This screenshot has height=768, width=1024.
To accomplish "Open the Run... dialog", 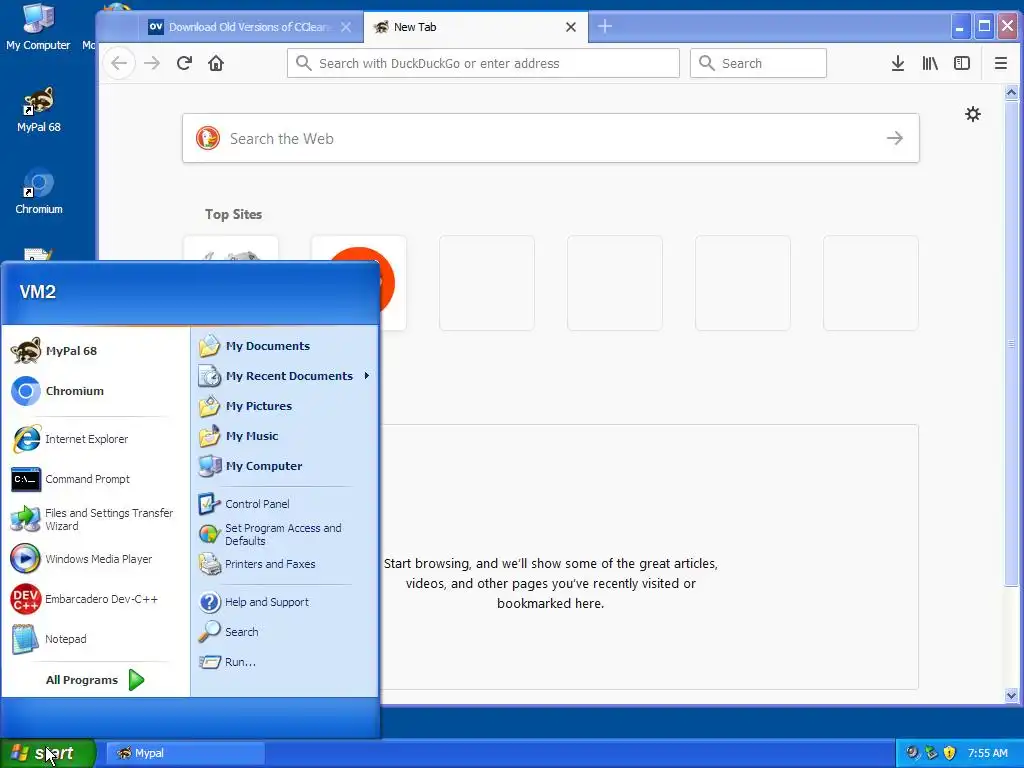I will (285, 662).
